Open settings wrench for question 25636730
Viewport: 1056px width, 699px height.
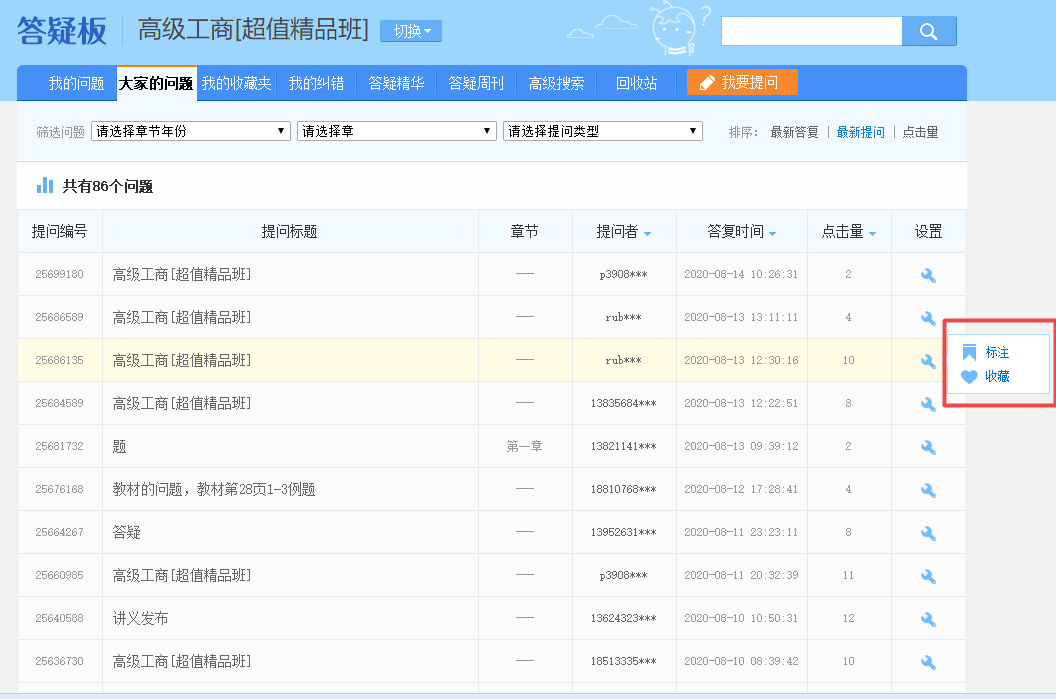pyautogui.click(x=927, y=661)
